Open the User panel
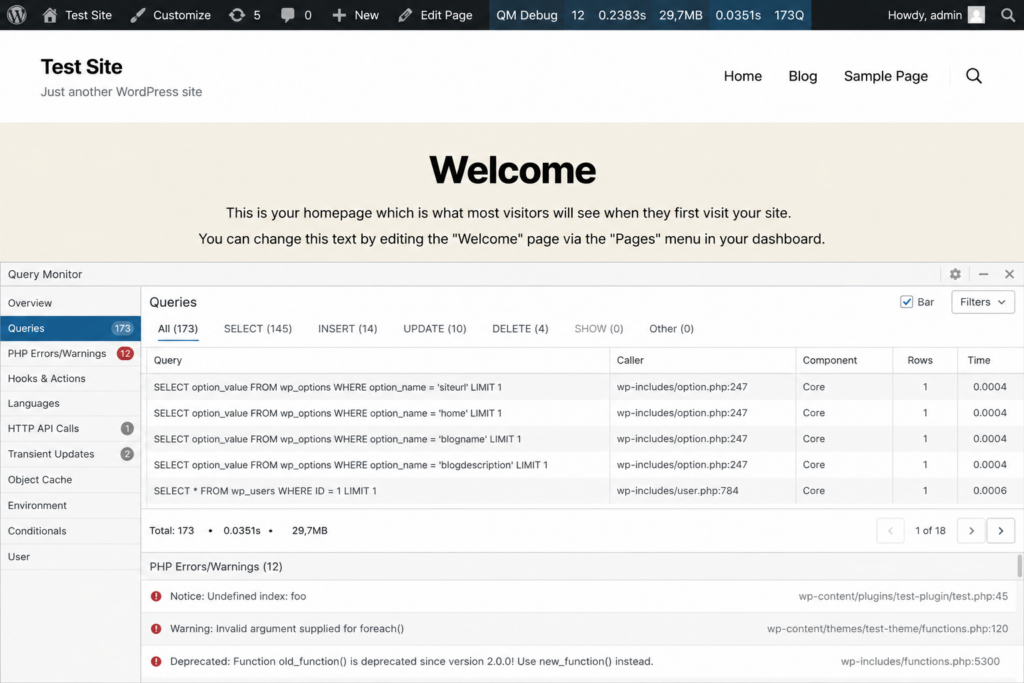 (x=71, y=556)
